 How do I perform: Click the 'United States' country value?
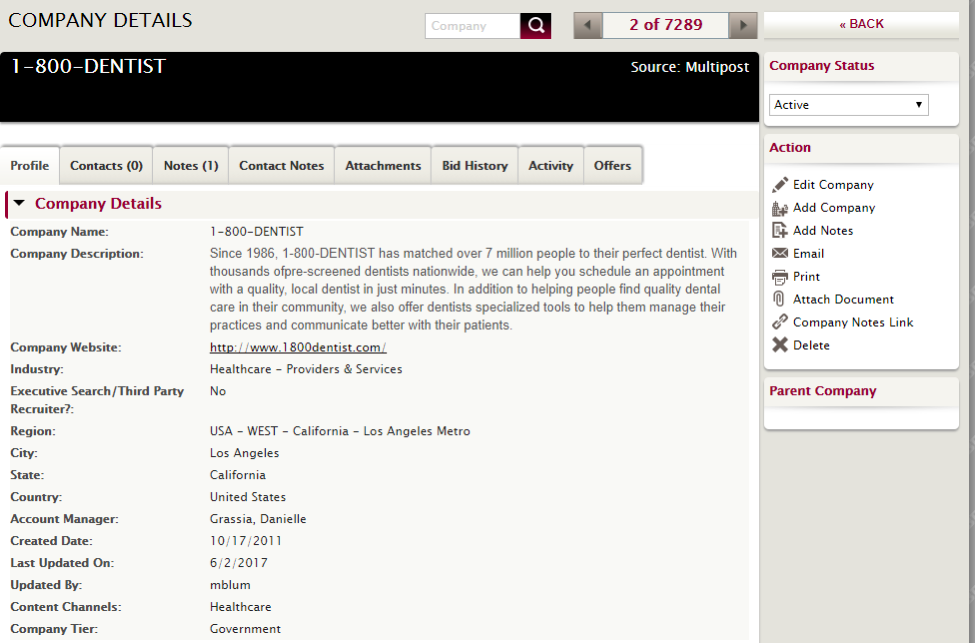(x=247, y=497)
